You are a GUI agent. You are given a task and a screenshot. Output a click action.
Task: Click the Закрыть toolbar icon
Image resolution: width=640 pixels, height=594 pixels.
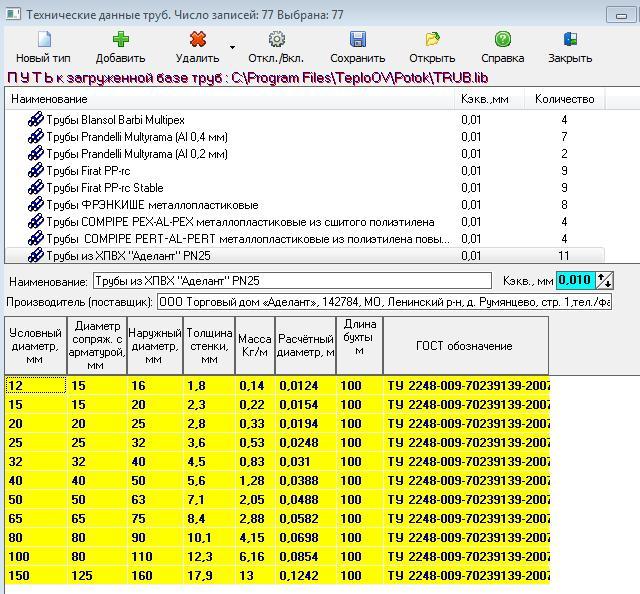coord(570,40)
